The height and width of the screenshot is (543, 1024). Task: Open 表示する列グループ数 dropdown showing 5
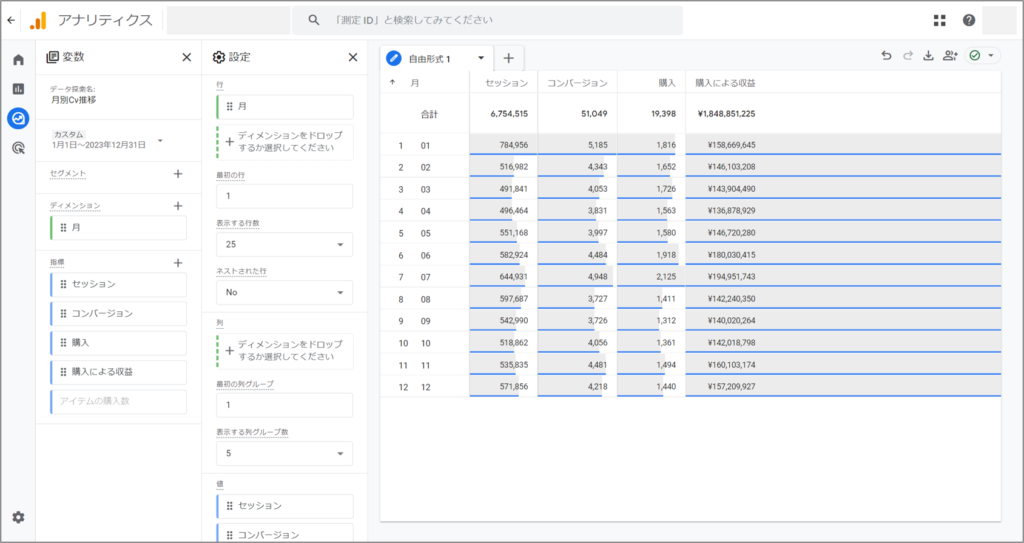click(284, 453)
